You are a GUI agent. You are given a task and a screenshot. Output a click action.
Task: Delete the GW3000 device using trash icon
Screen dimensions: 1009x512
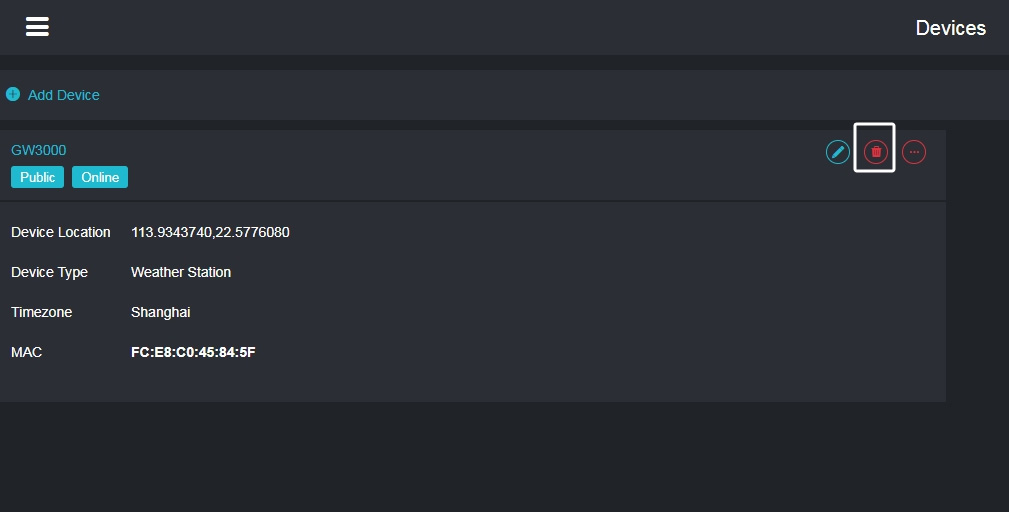[x=876, y=152]
